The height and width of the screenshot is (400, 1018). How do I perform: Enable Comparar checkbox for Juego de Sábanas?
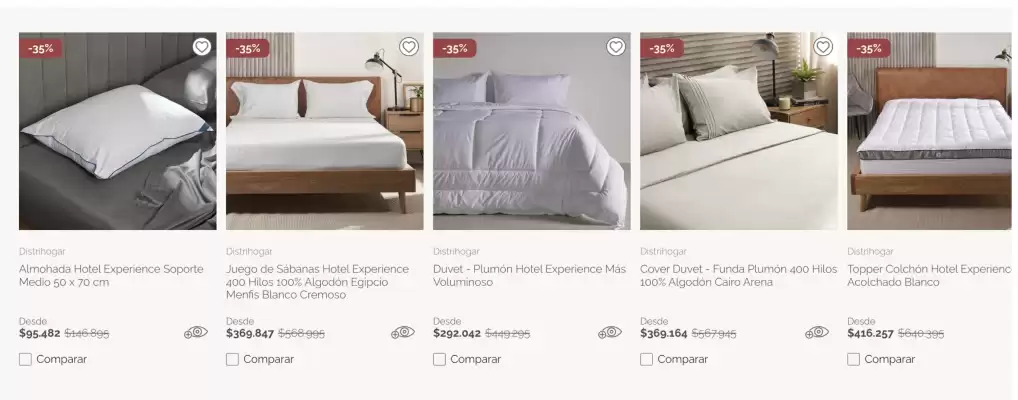(x=232, y=359)
